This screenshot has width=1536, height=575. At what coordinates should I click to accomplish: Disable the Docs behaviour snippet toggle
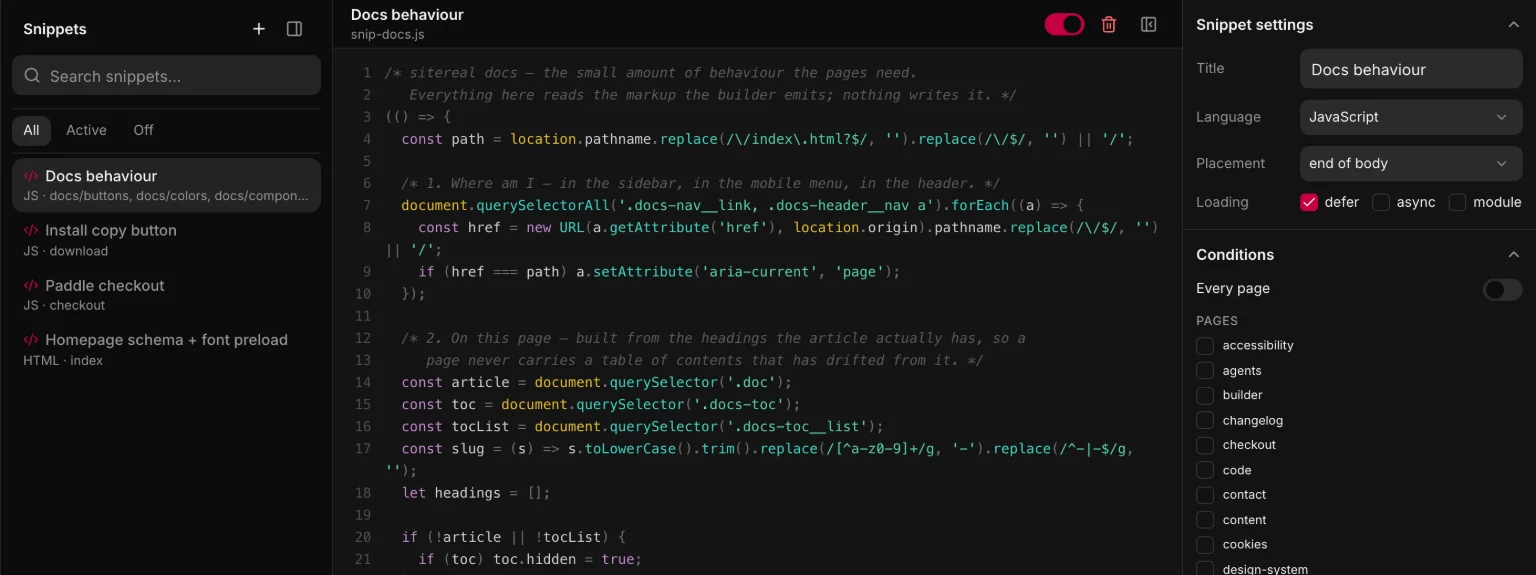click(1065, 25)
